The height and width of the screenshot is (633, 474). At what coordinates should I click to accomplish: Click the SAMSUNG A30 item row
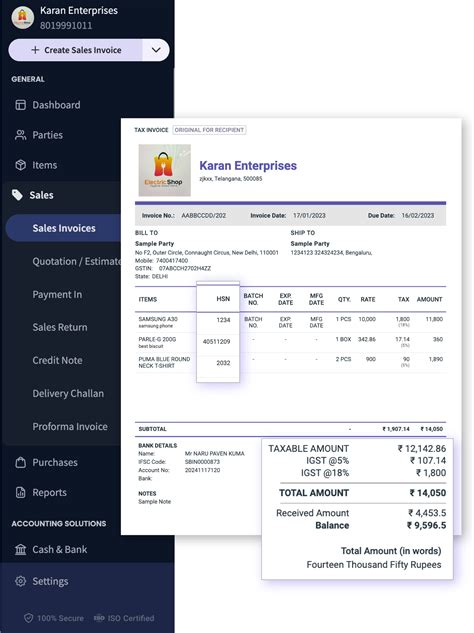click(291, 322)
